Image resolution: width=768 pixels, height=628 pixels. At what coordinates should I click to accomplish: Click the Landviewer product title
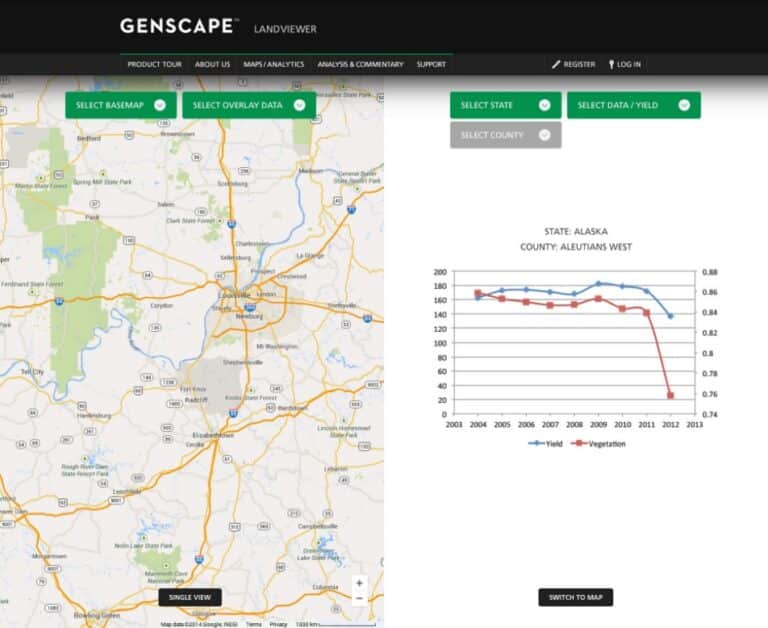click(285, 29)
